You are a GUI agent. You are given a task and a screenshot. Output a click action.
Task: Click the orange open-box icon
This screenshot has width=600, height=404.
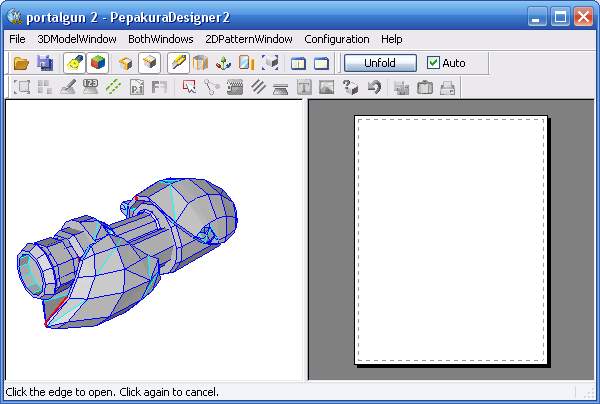(126, 63)
